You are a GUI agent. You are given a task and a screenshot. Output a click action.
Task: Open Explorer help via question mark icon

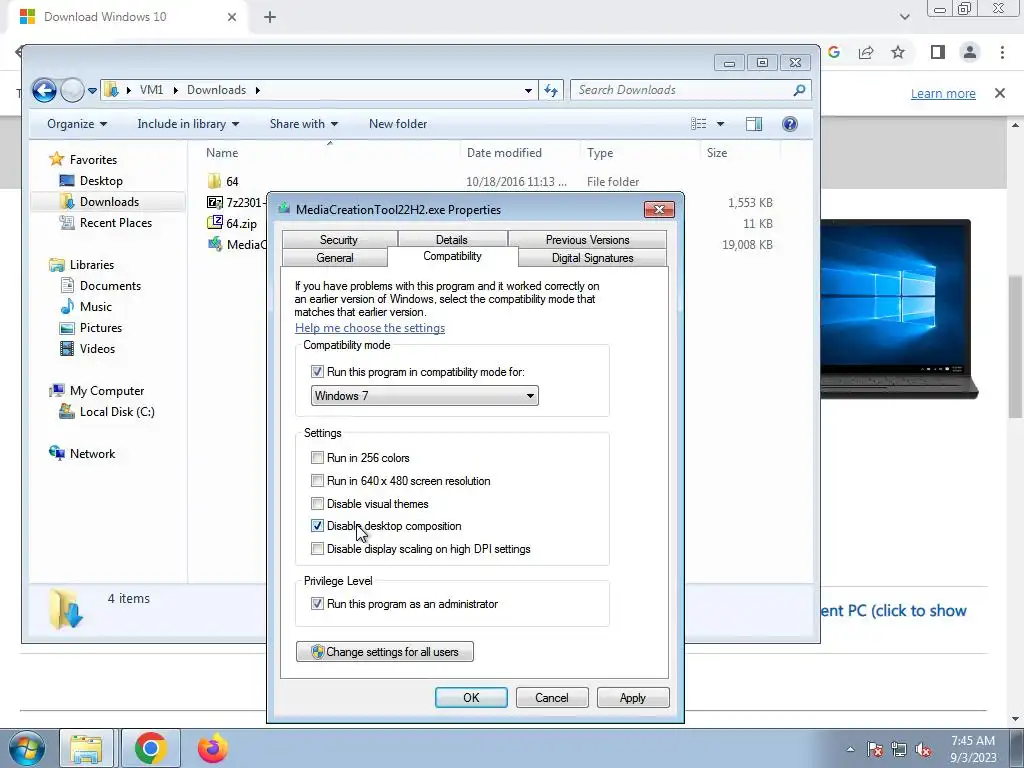[790, 123]
